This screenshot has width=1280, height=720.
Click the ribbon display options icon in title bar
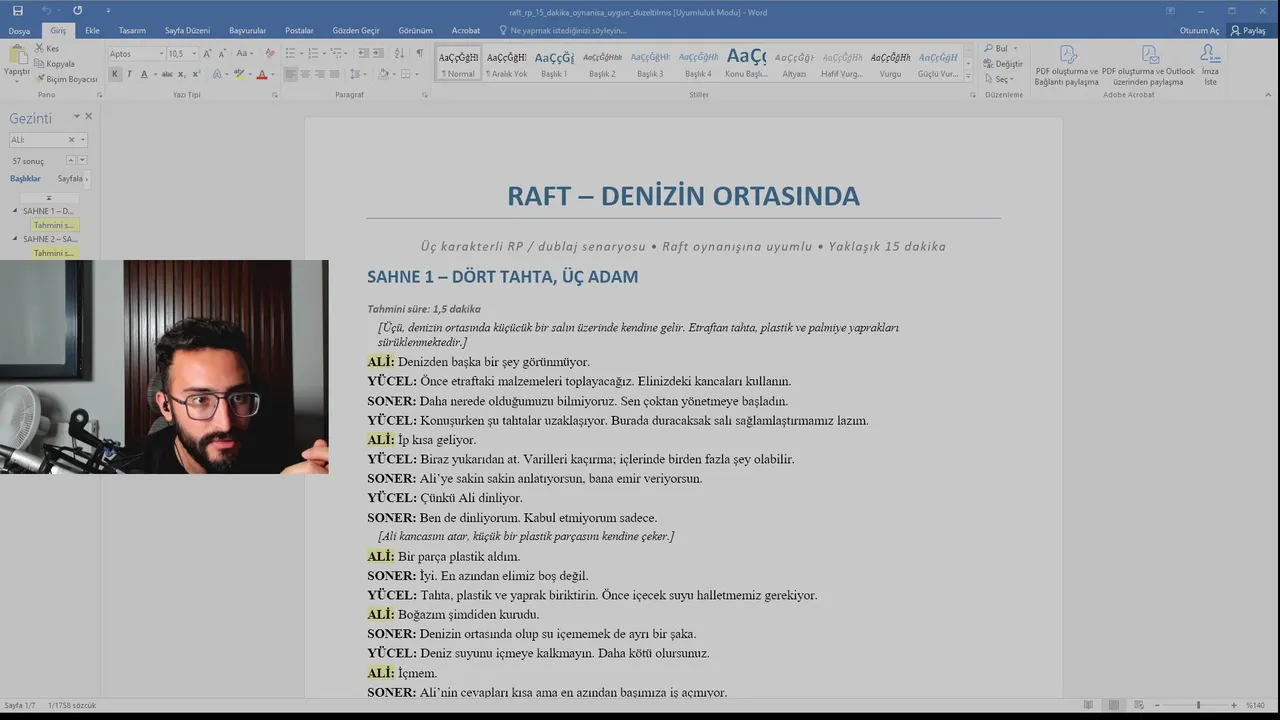coord(1170,11)
